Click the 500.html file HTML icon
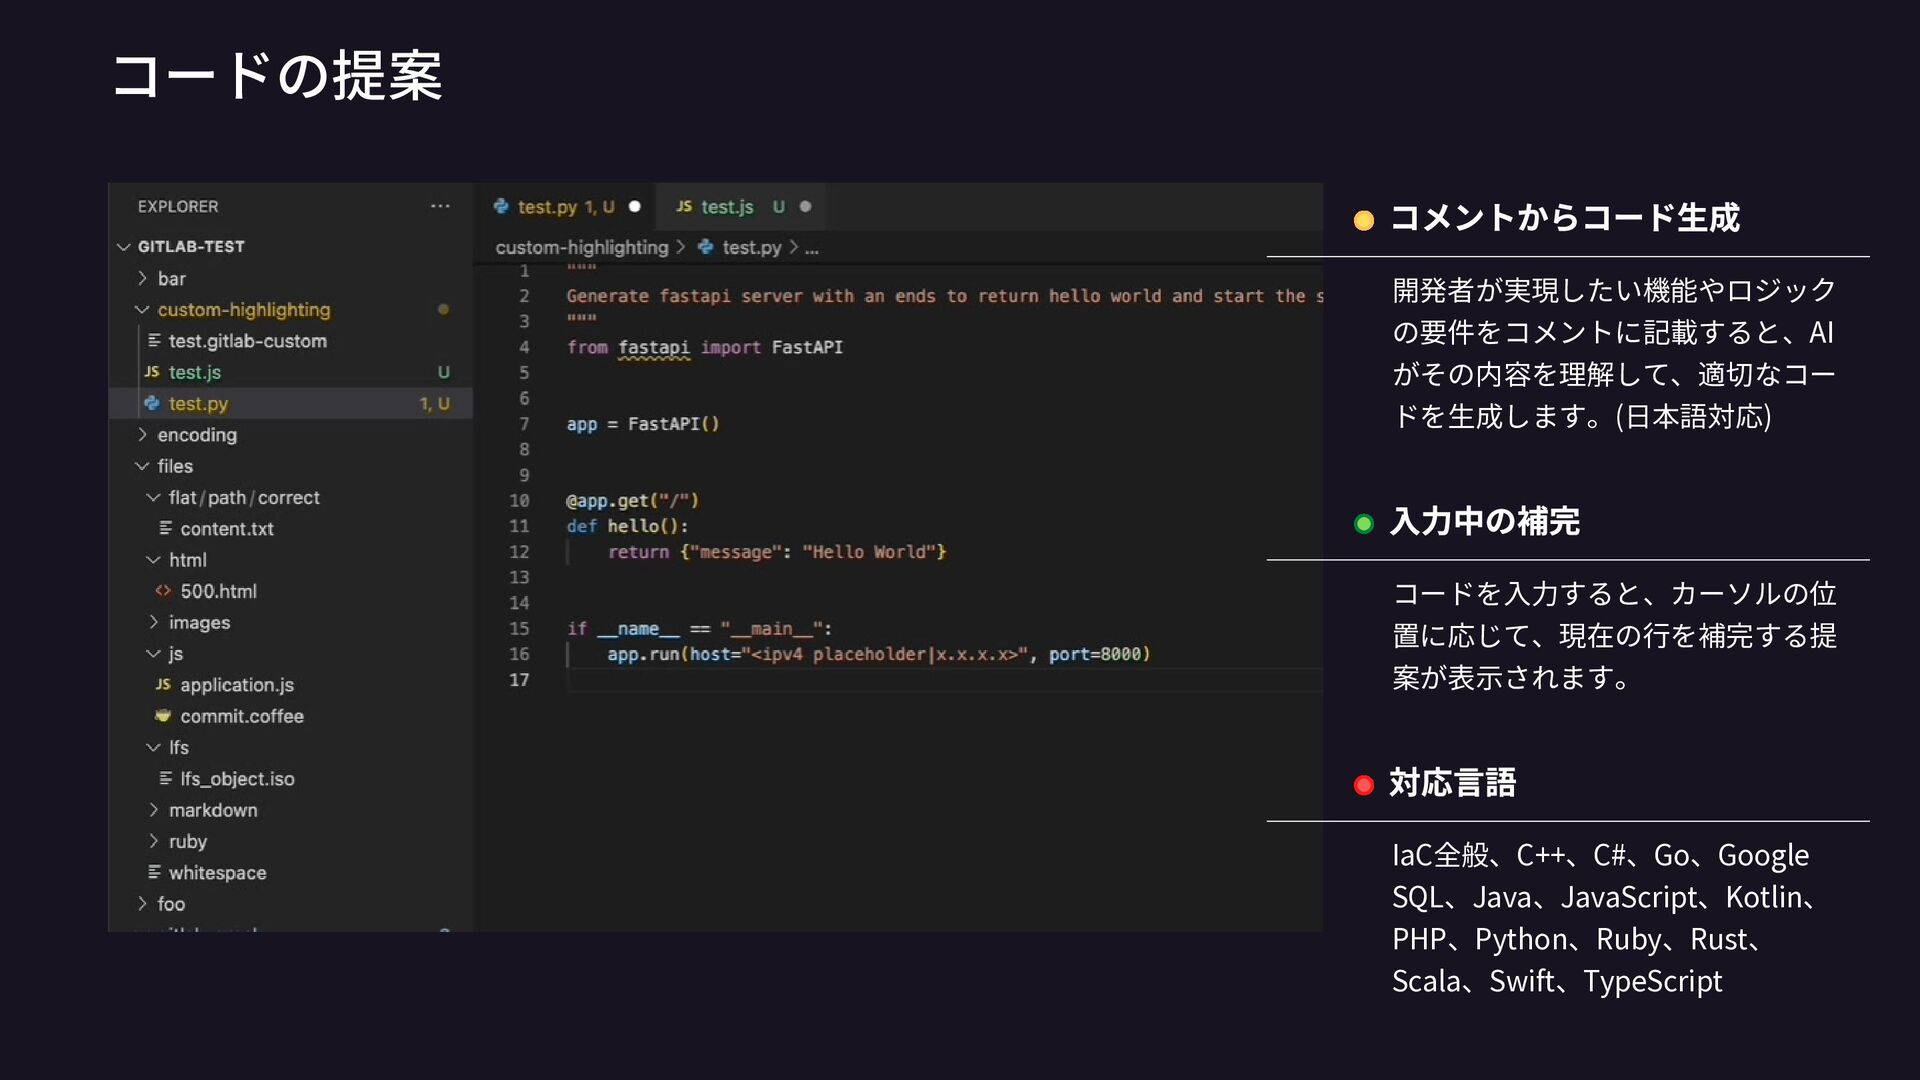 [x=163, y=591]
